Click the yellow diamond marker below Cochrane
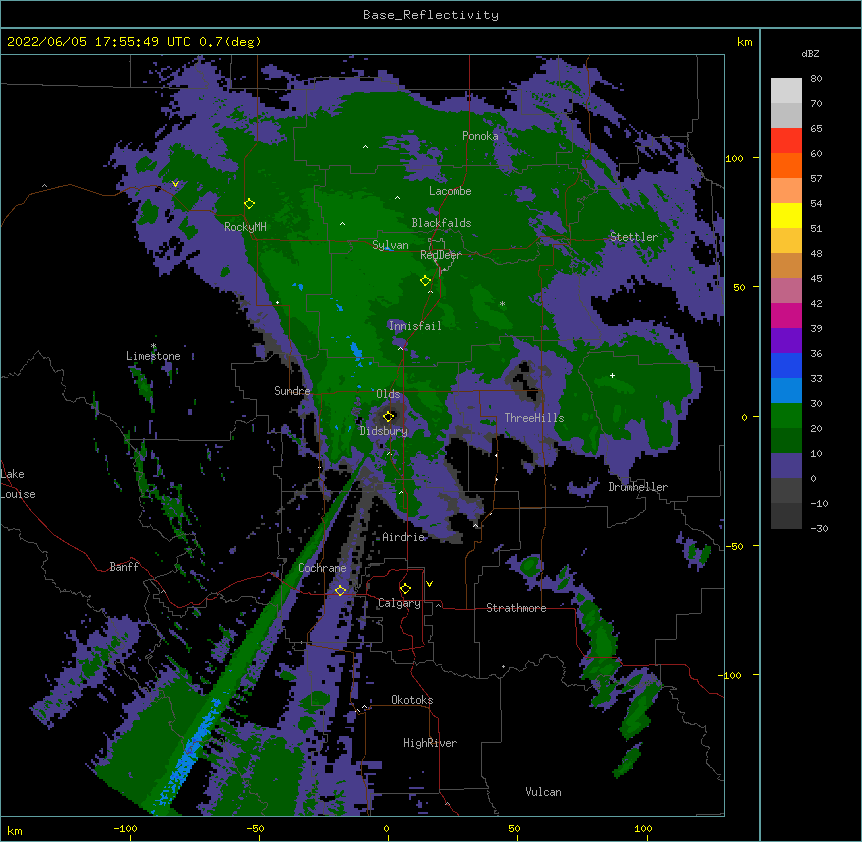The image size is (862, 842). click(x=340, y=590)
